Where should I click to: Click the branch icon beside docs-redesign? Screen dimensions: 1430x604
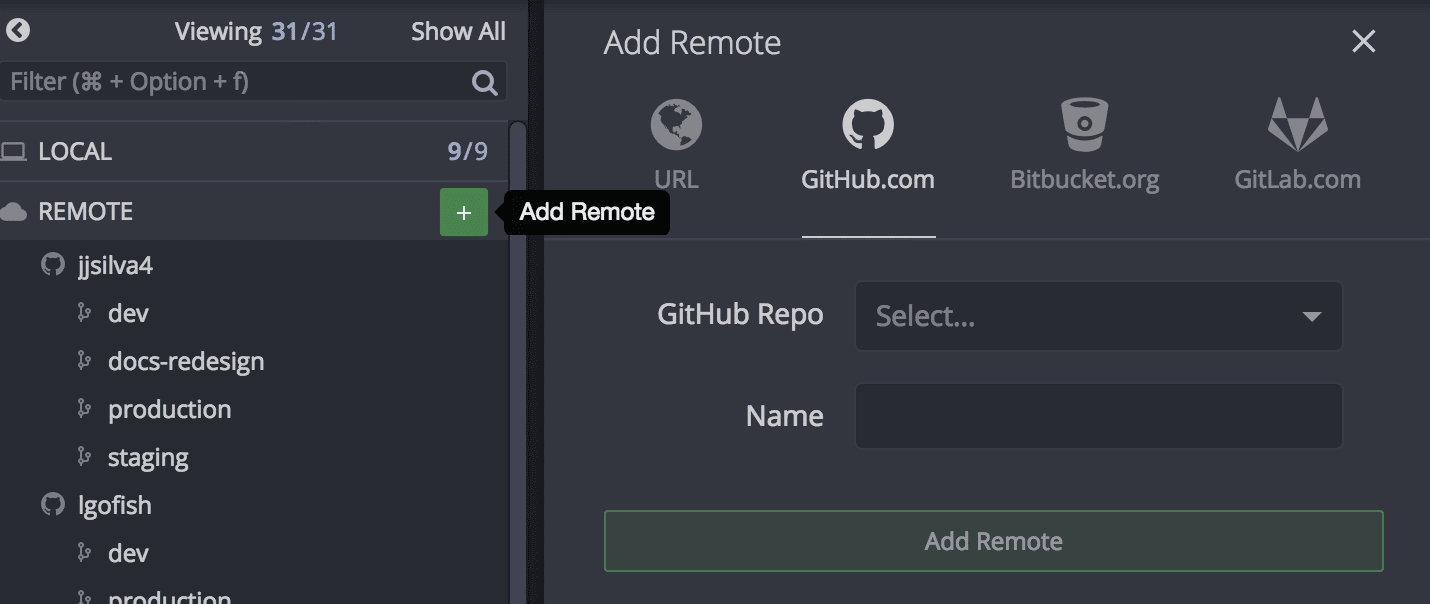(x=86, y=360)
